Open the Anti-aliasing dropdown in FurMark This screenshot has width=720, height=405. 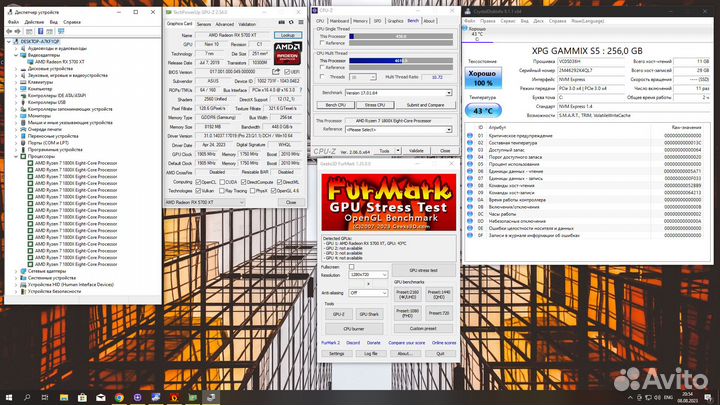(x=368, y=293)
